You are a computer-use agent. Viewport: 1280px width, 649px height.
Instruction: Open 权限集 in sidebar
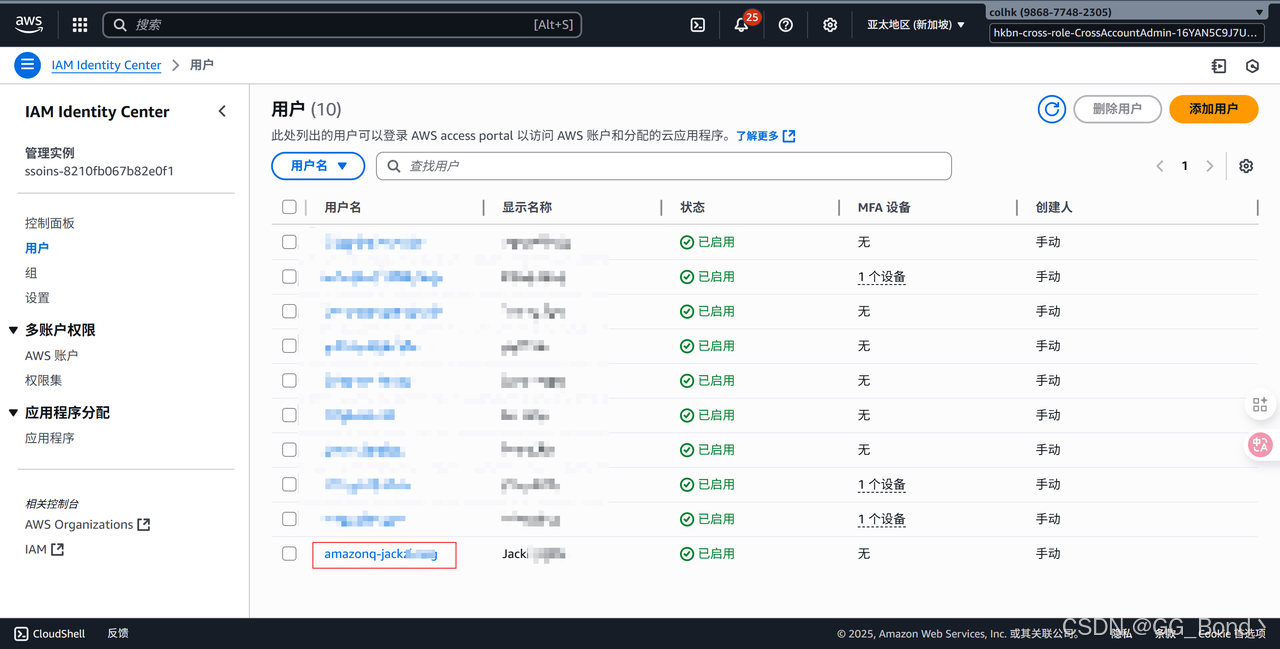coord(43,380)
